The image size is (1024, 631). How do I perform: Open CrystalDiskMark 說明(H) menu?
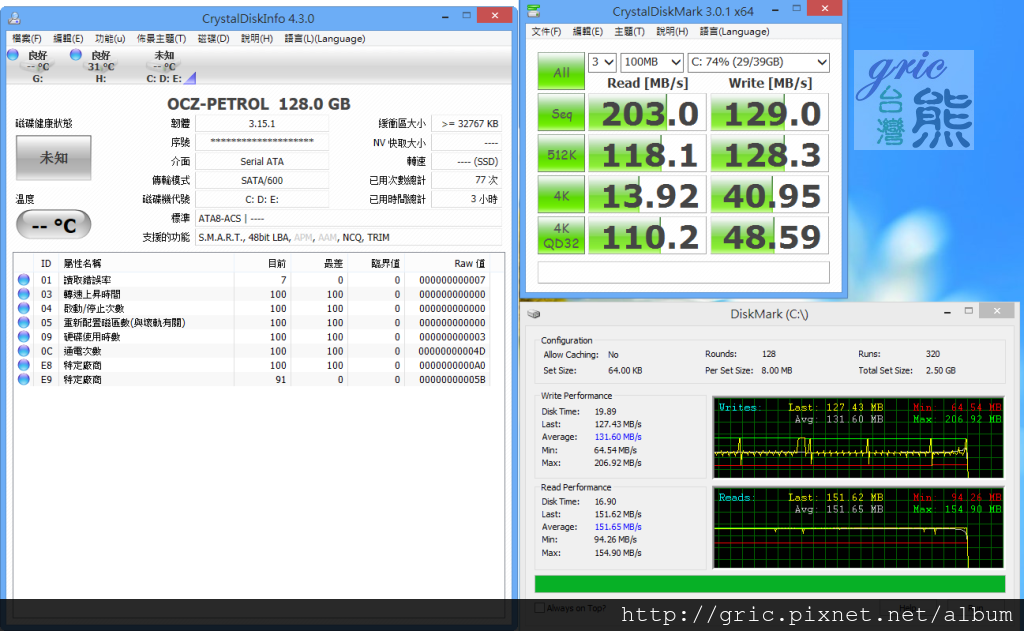click(x=672, y=31)
